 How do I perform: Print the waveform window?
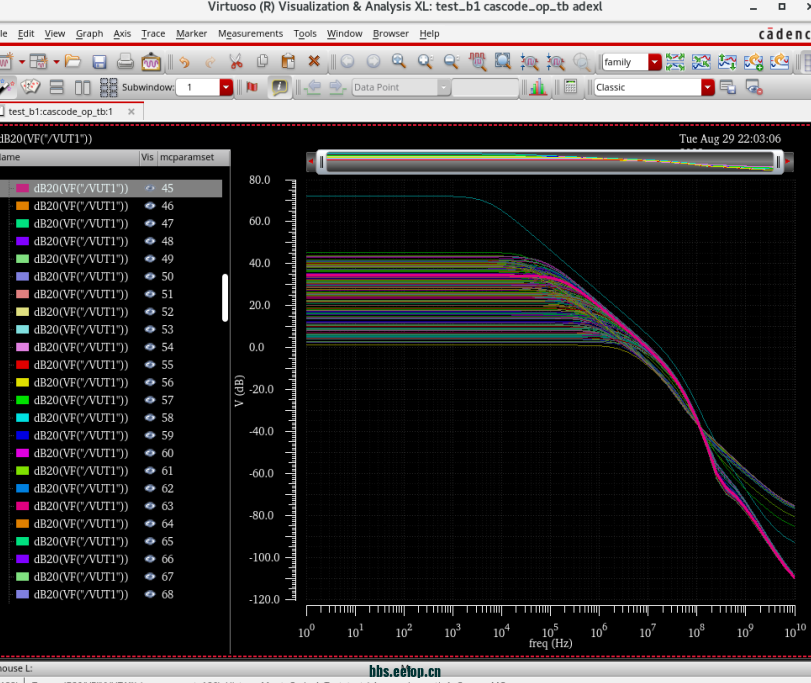coord(125,62)
